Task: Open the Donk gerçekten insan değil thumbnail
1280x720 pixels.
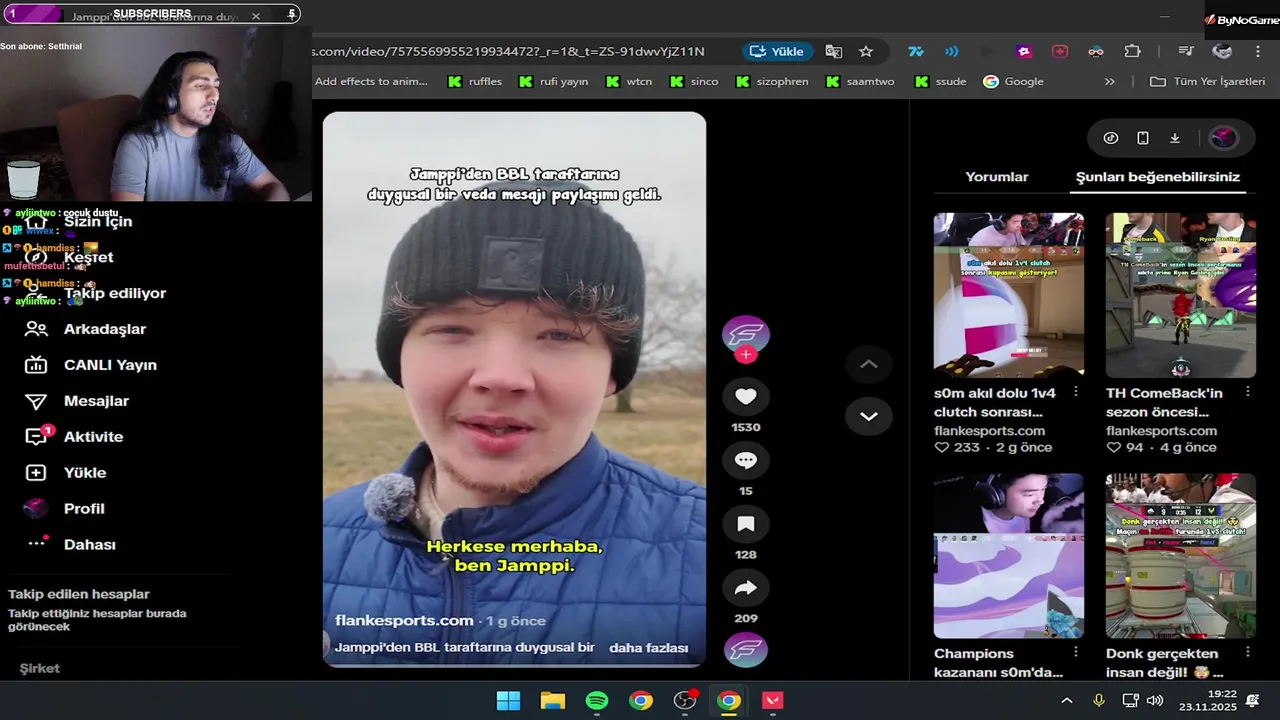Action: [x=1180, y=556]
